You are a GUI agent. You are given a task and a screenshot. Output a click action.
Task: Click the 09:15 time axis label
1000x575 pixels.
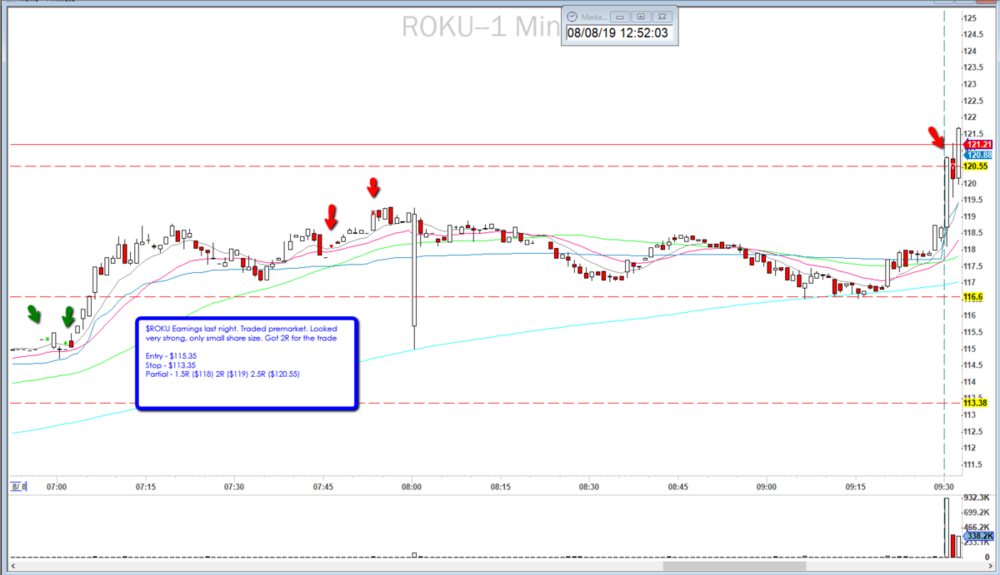856,486
